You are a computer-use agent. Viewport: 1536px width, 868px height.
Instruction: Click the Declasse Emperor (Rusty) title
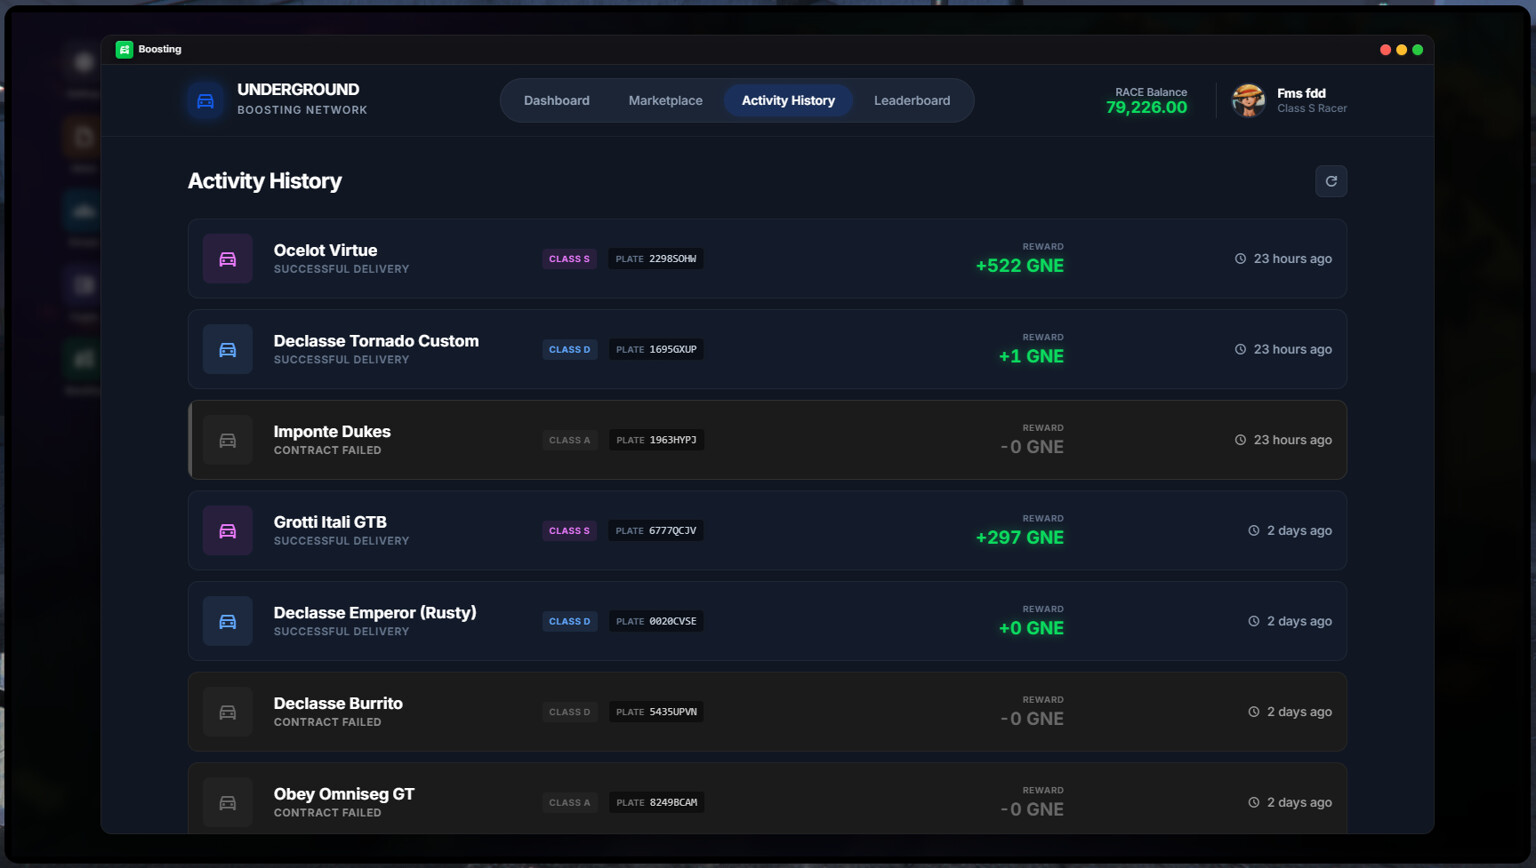(375, 613)
